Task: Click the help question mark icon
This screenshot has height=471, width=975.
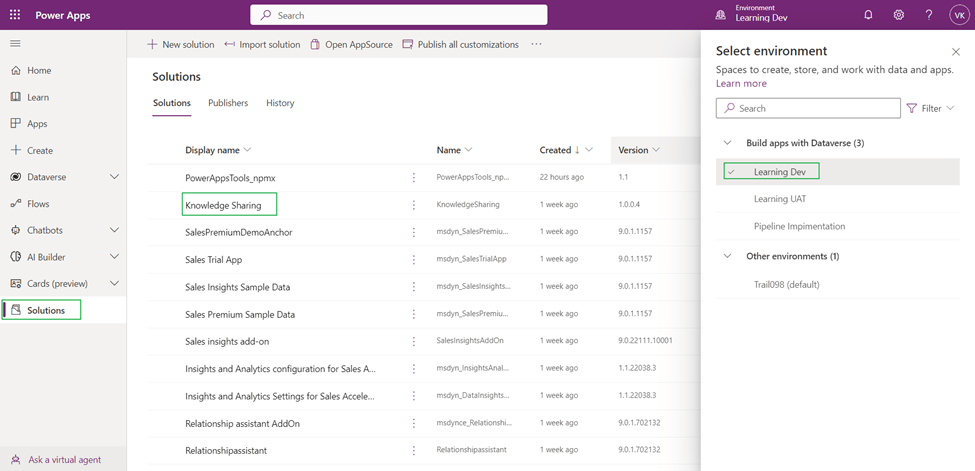Action: pyautogui.click(x=928, y=15)
